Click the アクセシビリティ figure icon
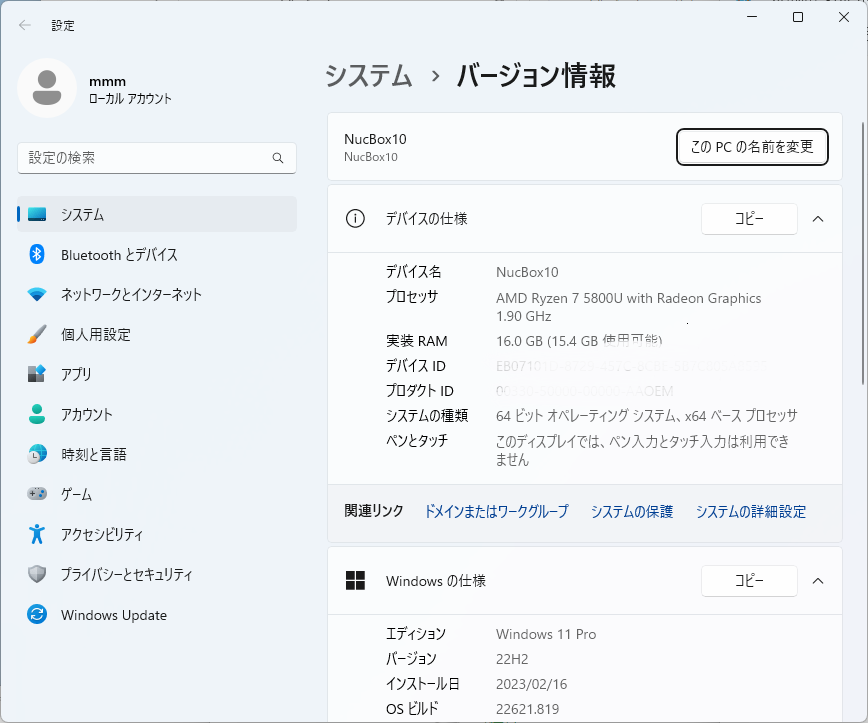This screenshot has height=723, width=868. click(37, 534)
